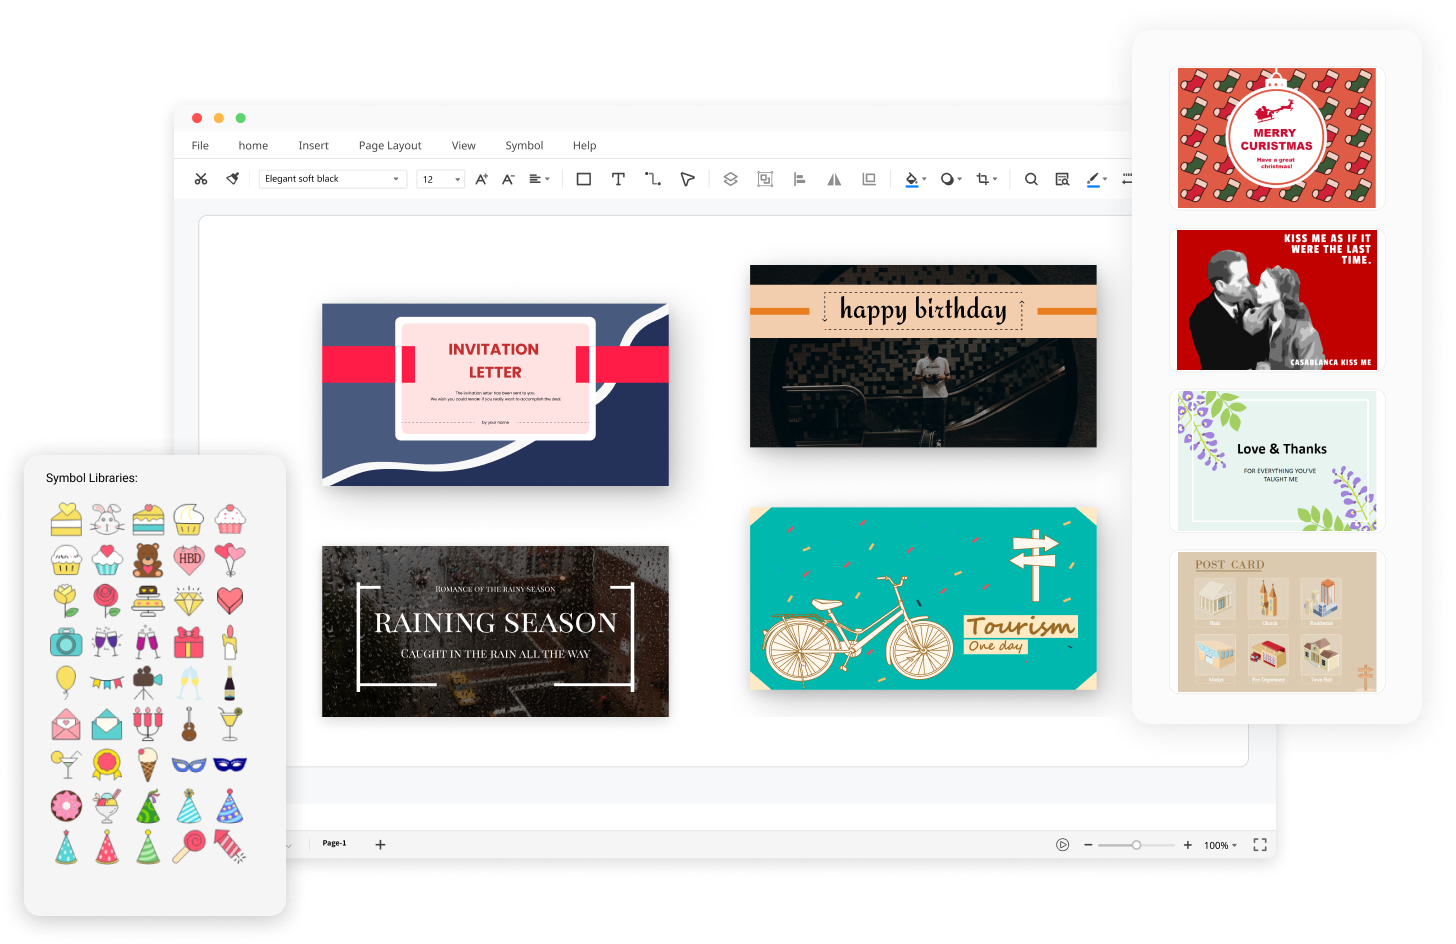The height and width of the screenshot is (944, 1456).
Task: Select the Raining Season card on canvas
Action: point(495,631)
